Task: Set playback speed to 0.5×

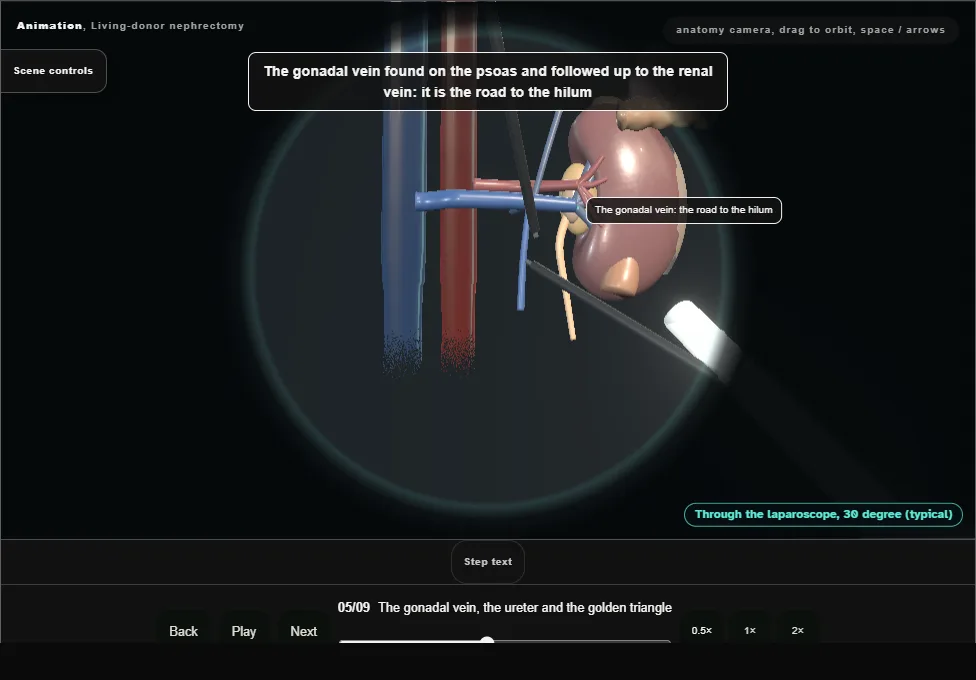Action: coord(702,630)
